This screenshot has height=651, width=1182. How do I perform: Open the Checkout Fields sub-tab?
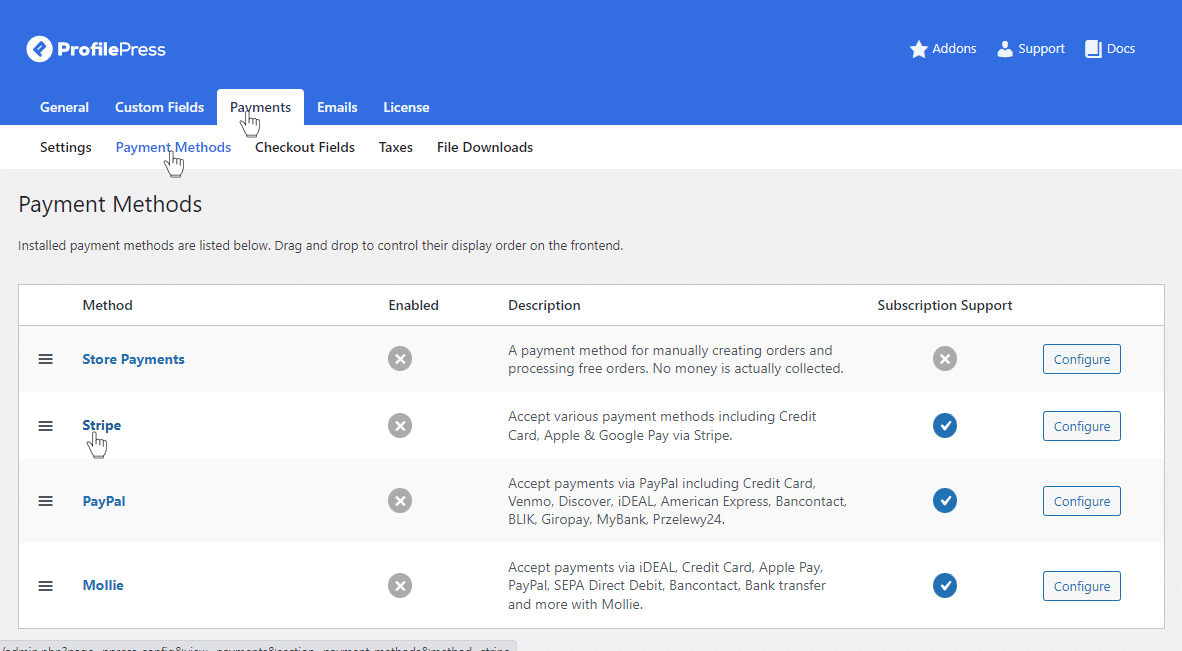tap(305, 148)
